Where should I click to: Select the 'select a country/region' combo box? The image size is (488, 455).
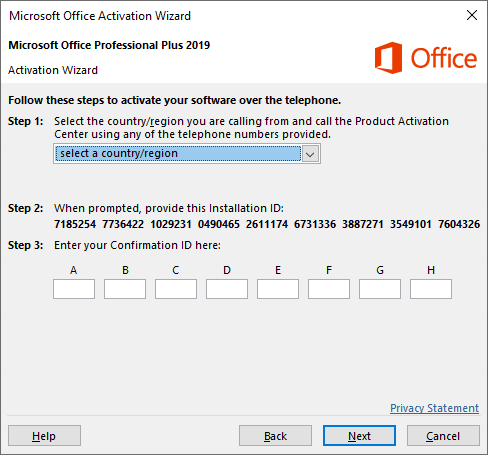[187, 154]
